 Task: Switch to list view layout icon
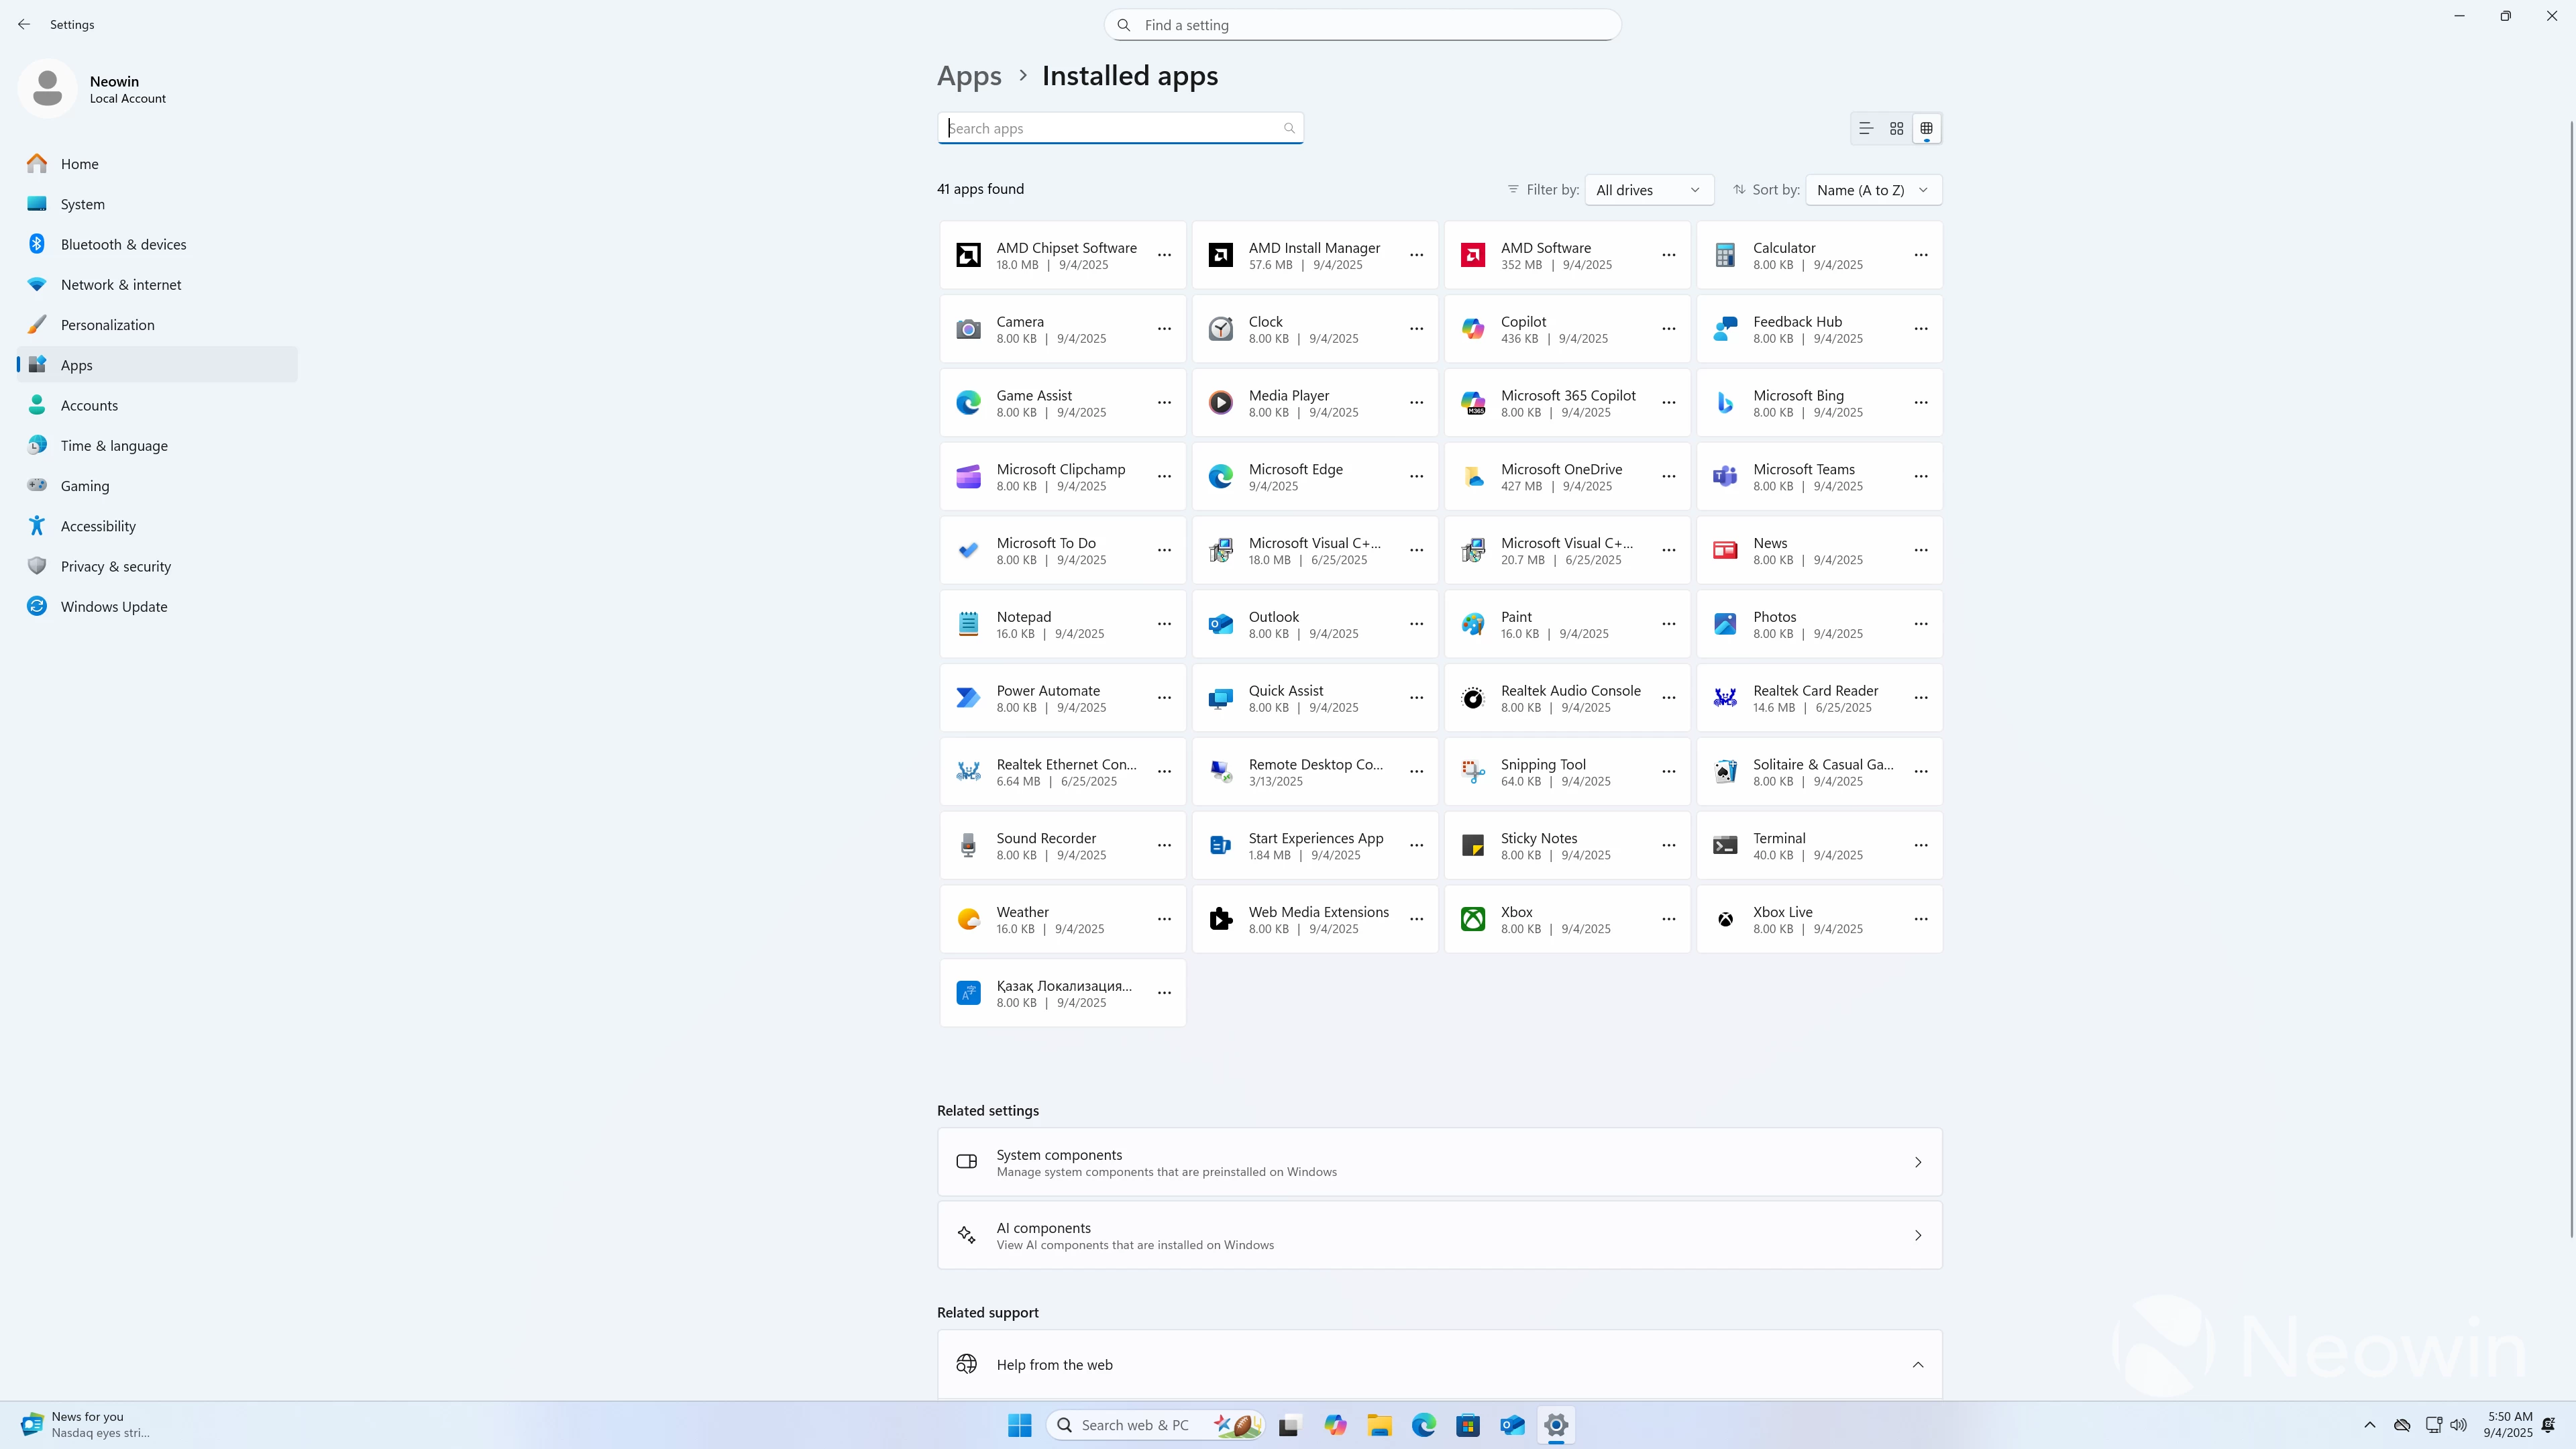pos(1865,128)
